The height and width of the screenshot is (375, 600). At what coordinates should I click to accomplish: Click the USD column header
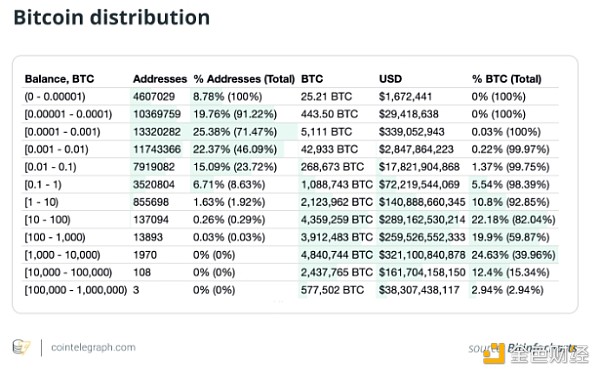pos(390,79)
